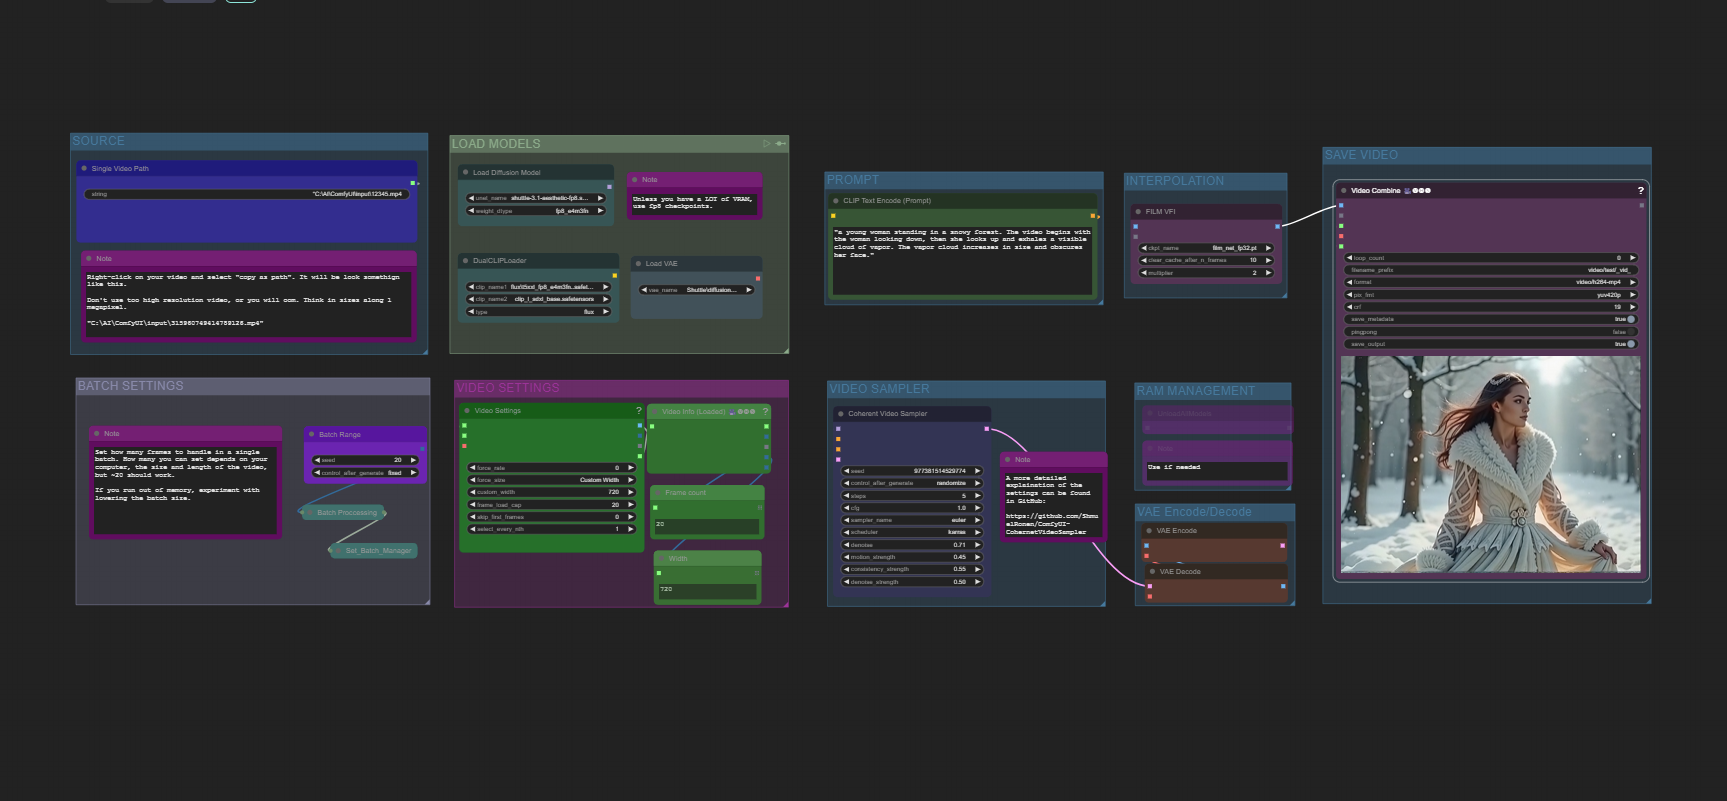Collapse the Coherent Video Sampler node via its dot
The height and width of the screenshot is (801, 1727).
pyautogui.click(x=841, y=414)
